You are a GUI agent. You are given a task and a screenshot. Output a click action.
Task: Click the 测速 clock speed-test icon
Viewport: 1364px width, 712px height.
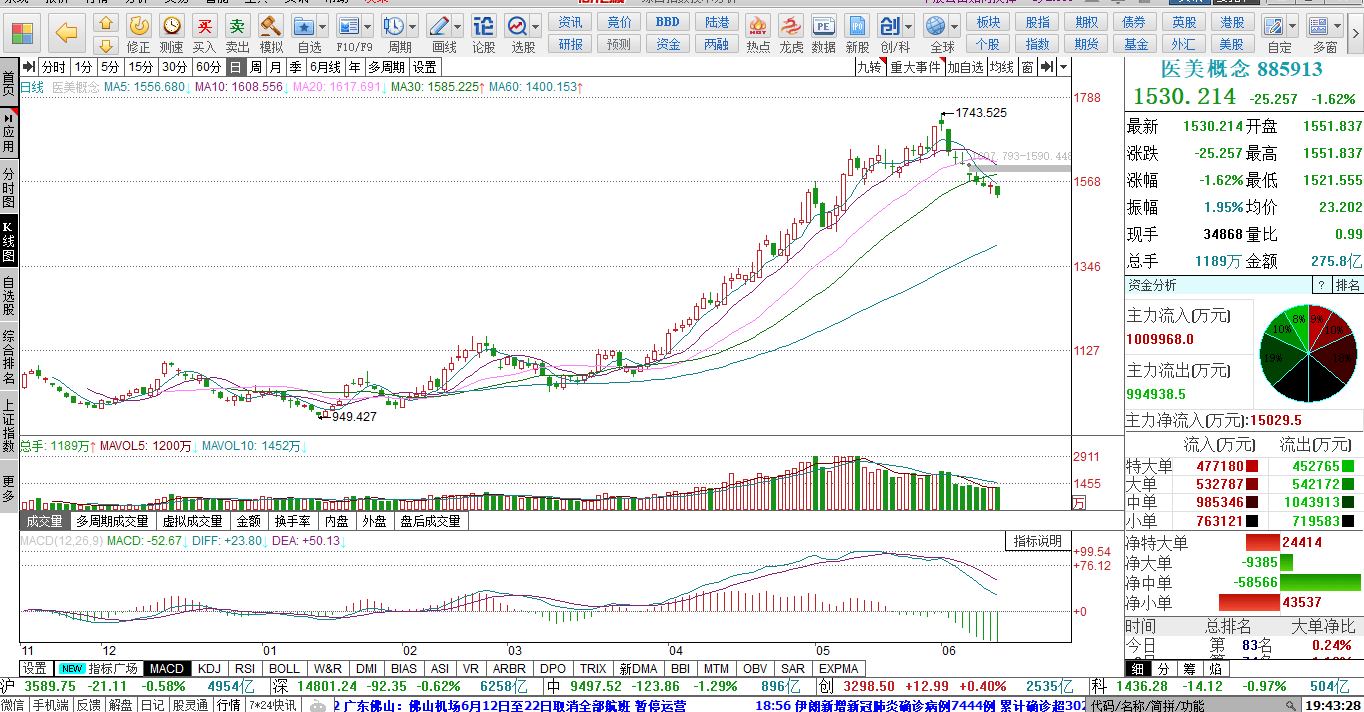(x=172, y=33)
